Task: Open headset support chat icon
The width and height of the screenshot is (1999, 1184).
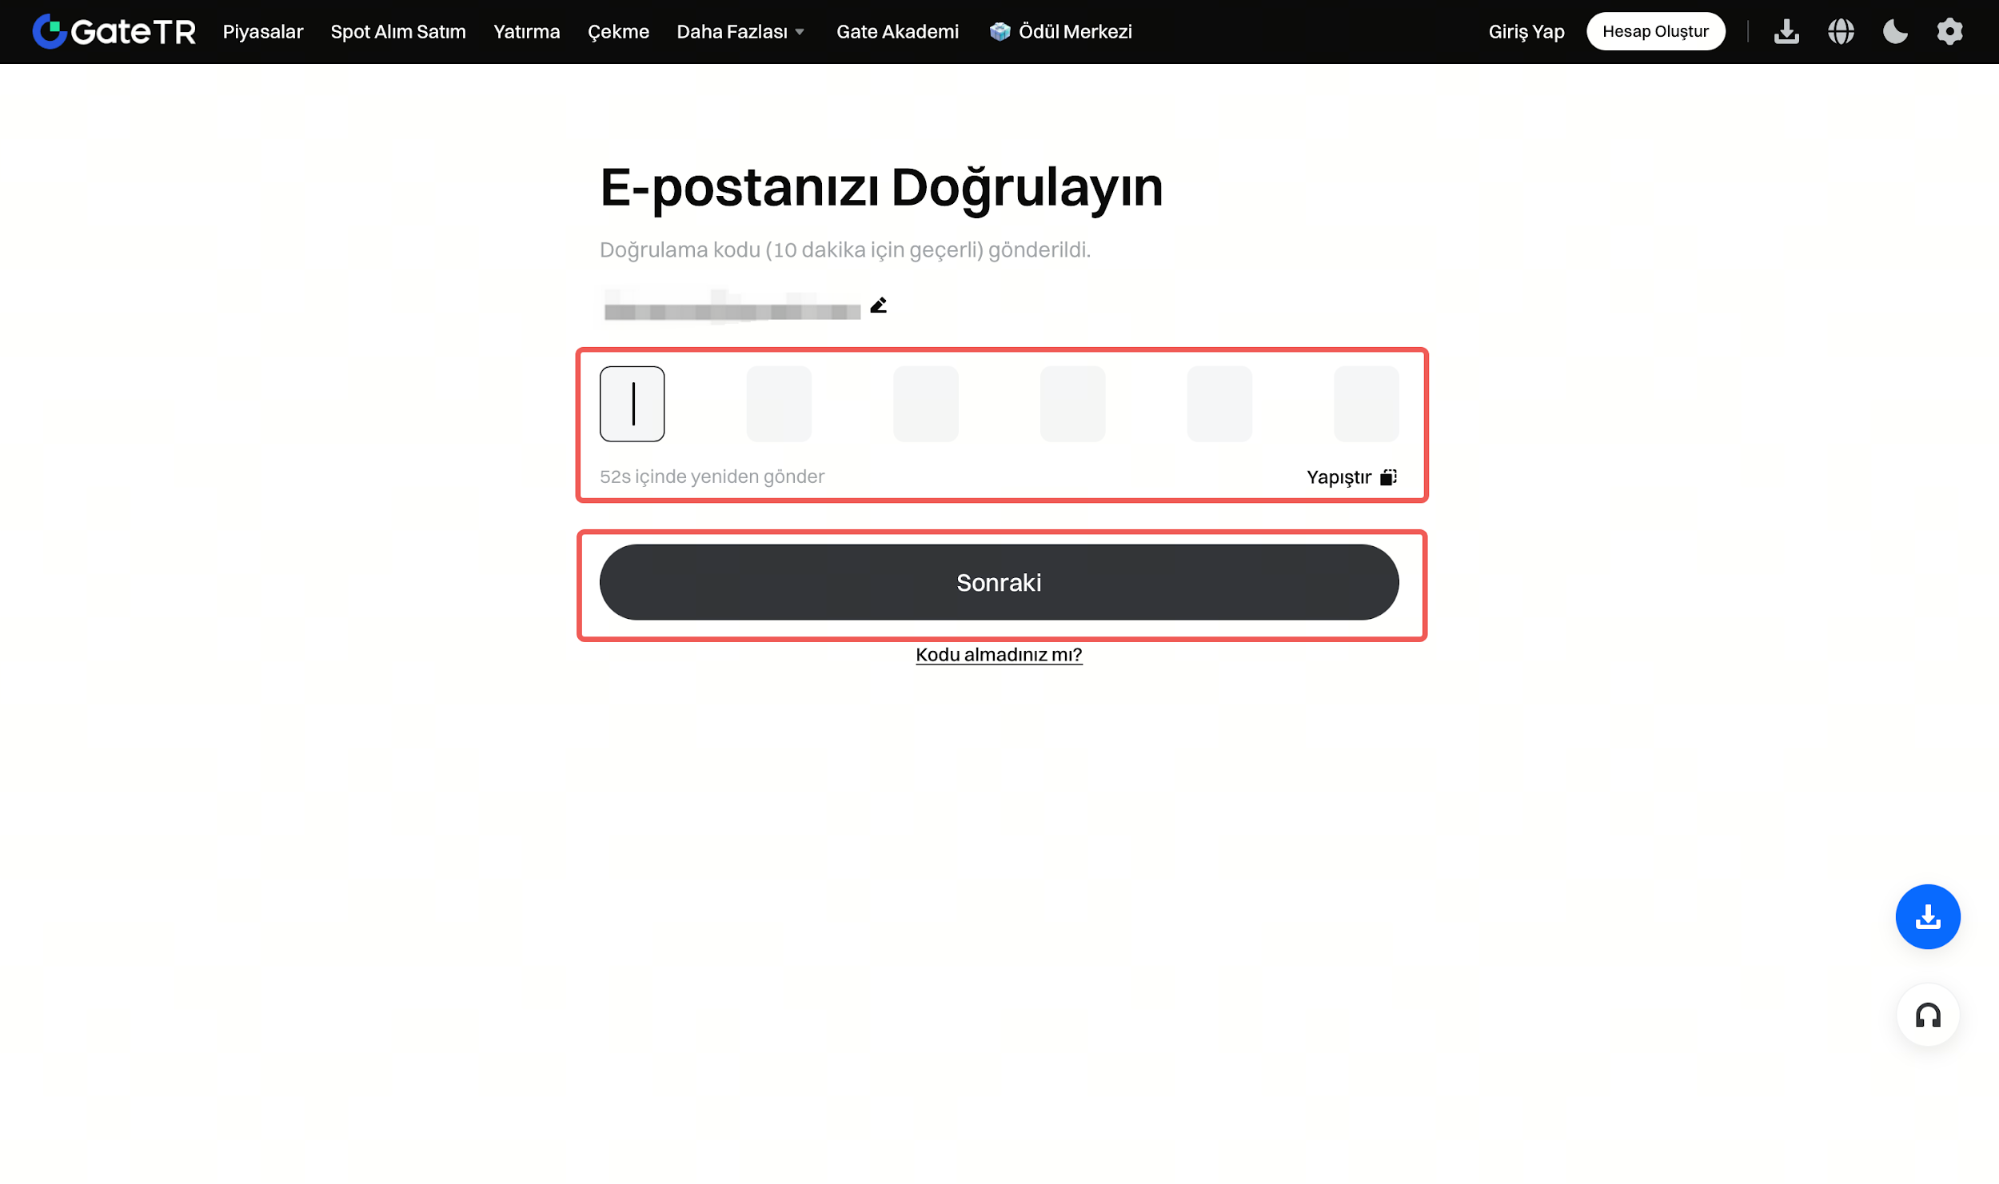Action: pos(1927,1015)
